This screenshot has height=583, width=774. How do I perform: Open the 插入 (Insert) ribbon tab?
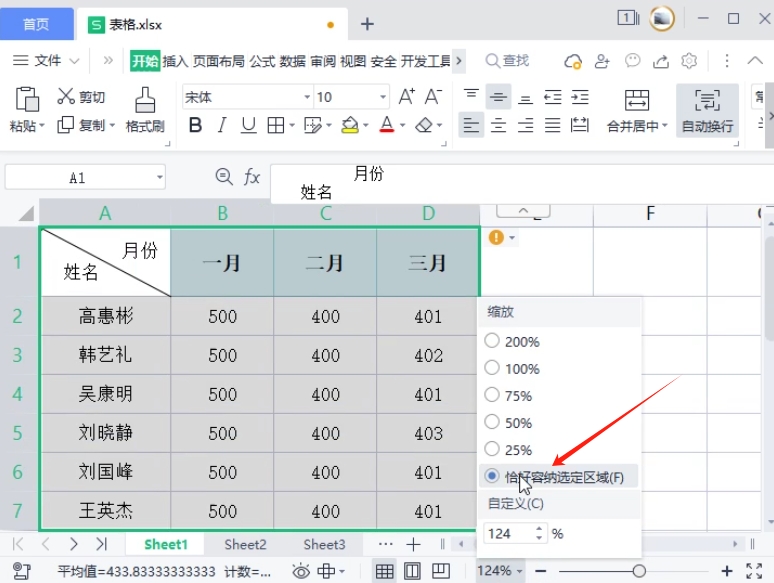click(x=175, y=61)
